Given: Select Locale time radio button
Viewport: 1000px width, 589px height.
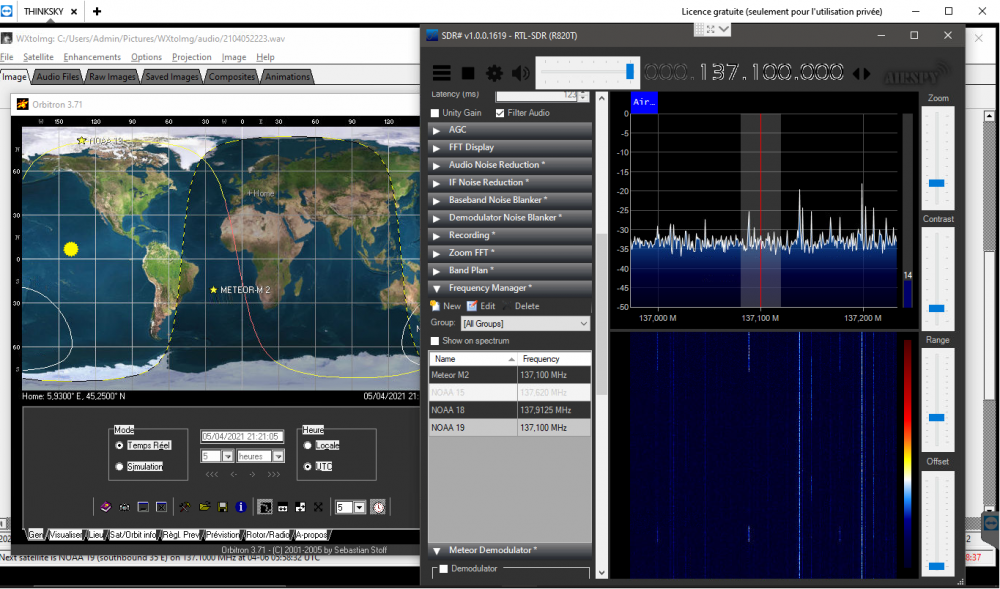Looking at the screenshot, I should 308,446.
